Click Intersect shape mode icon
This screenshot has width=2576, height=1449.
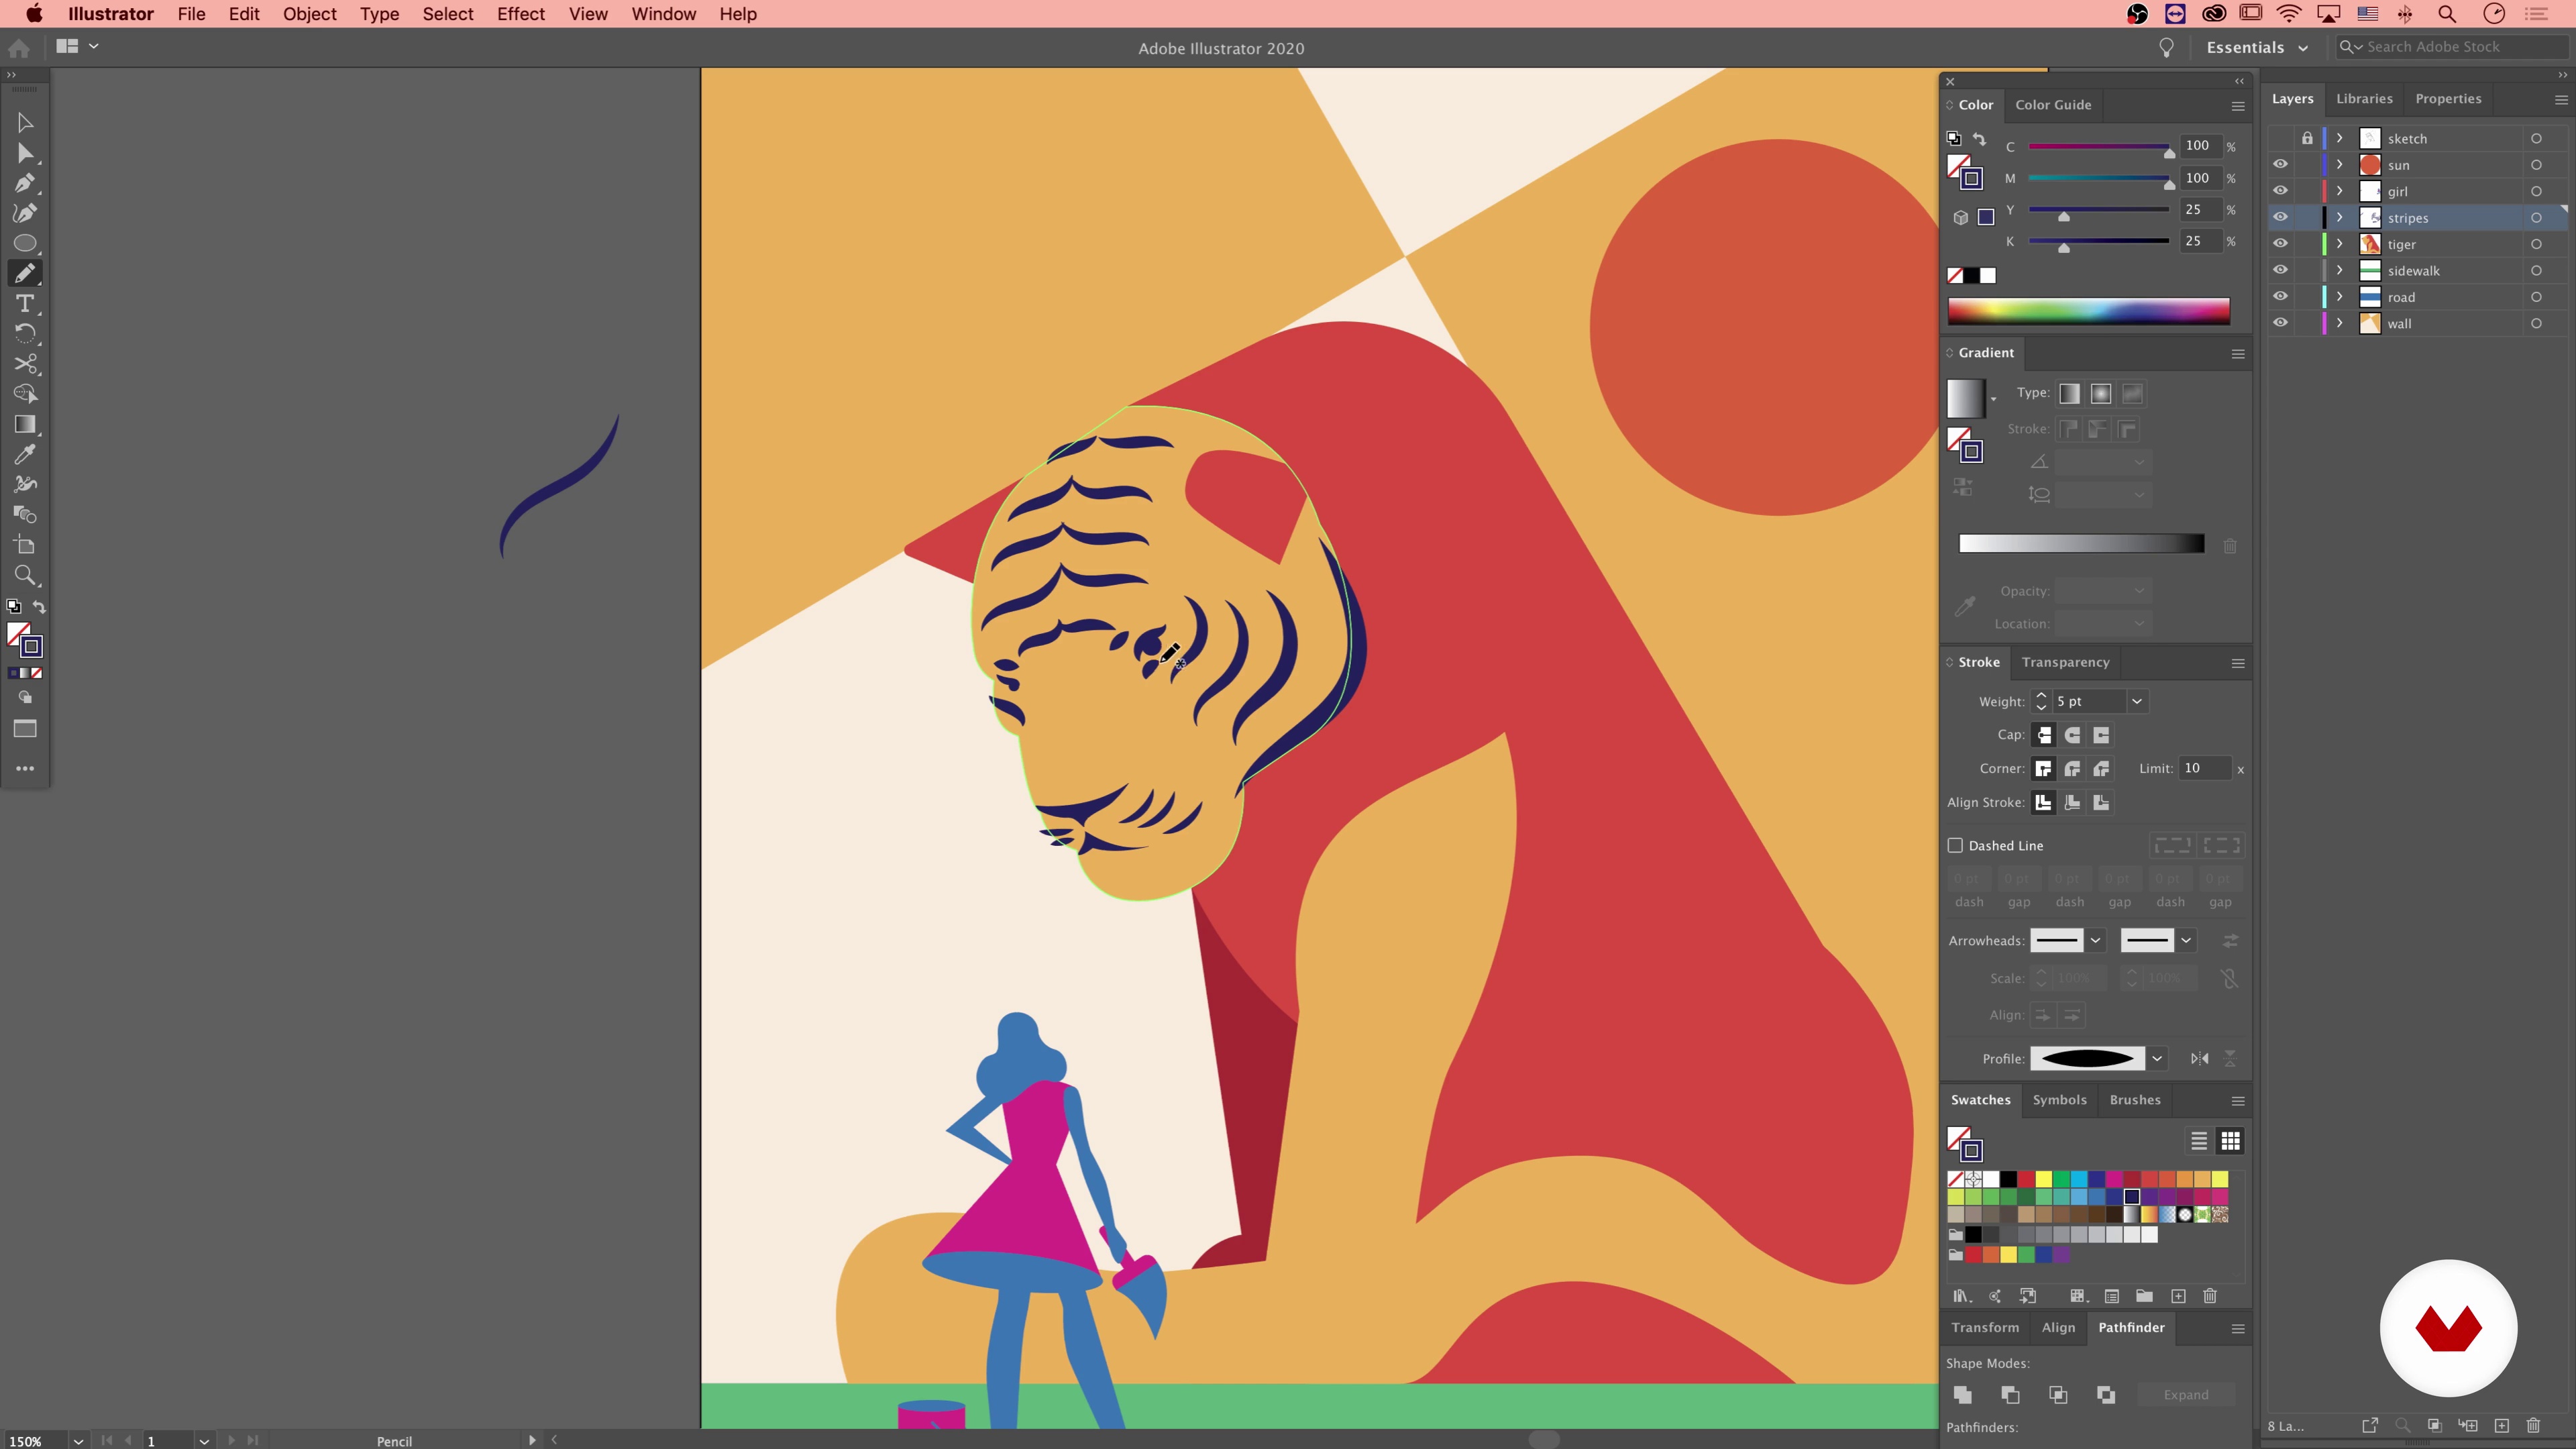tap(2058, 1394)
